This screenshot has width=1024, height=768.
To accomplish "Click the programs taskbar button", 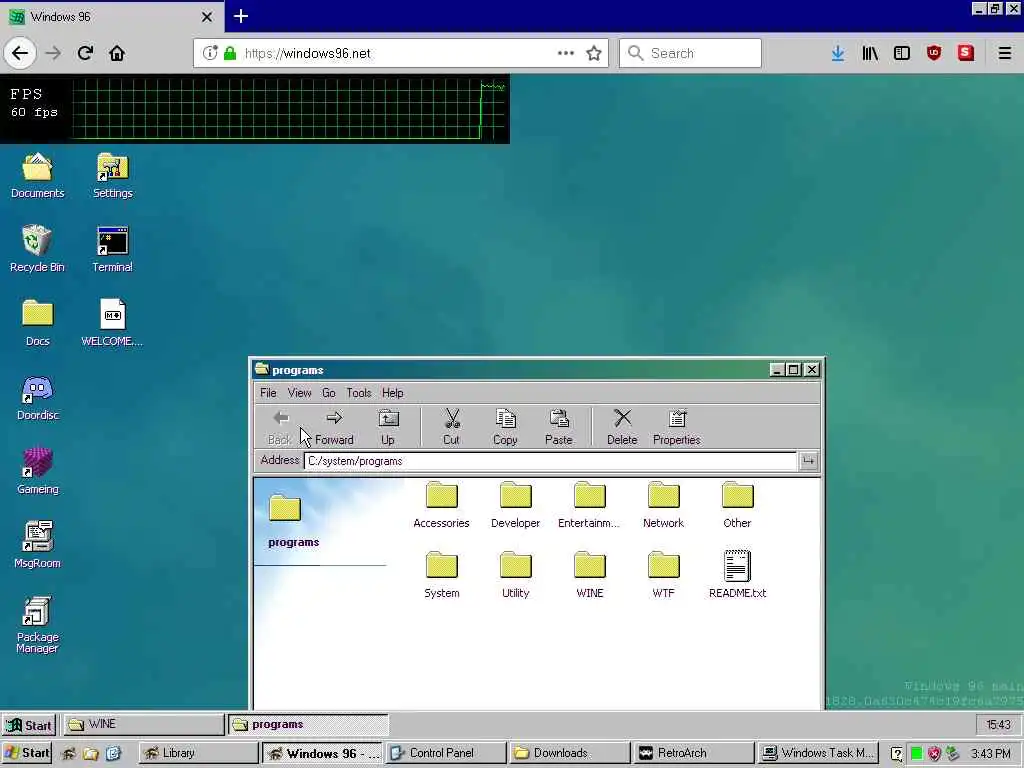I will point(307,724).
